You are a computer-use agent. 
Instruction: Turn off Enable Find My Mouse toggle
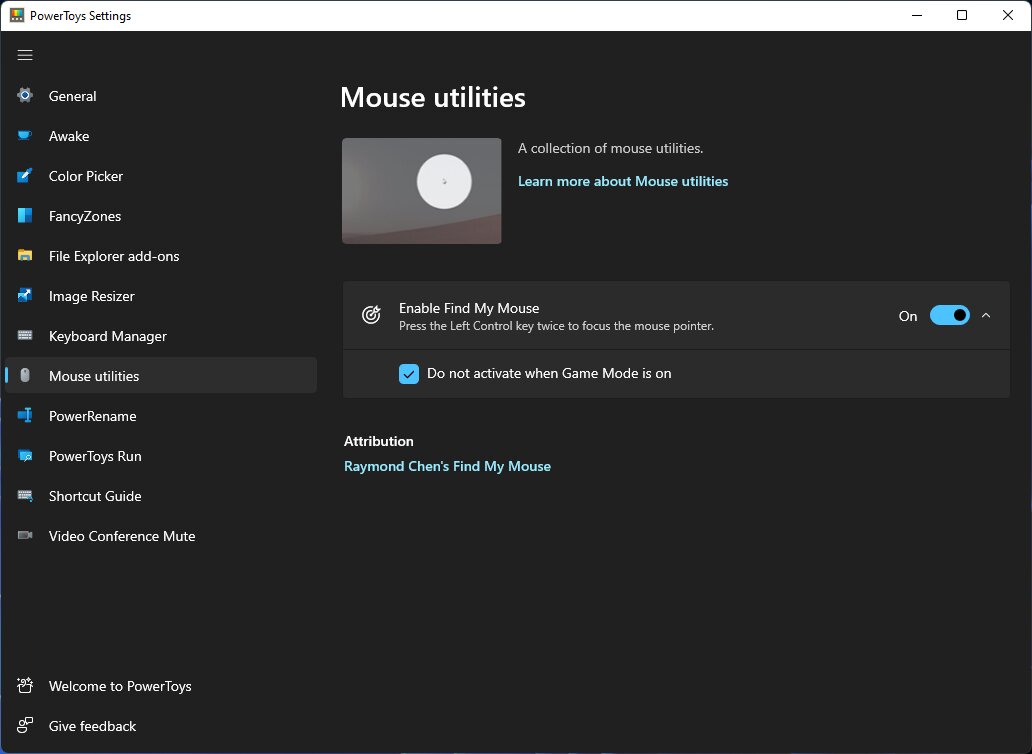pyautogui.click(x=949, y=316)
